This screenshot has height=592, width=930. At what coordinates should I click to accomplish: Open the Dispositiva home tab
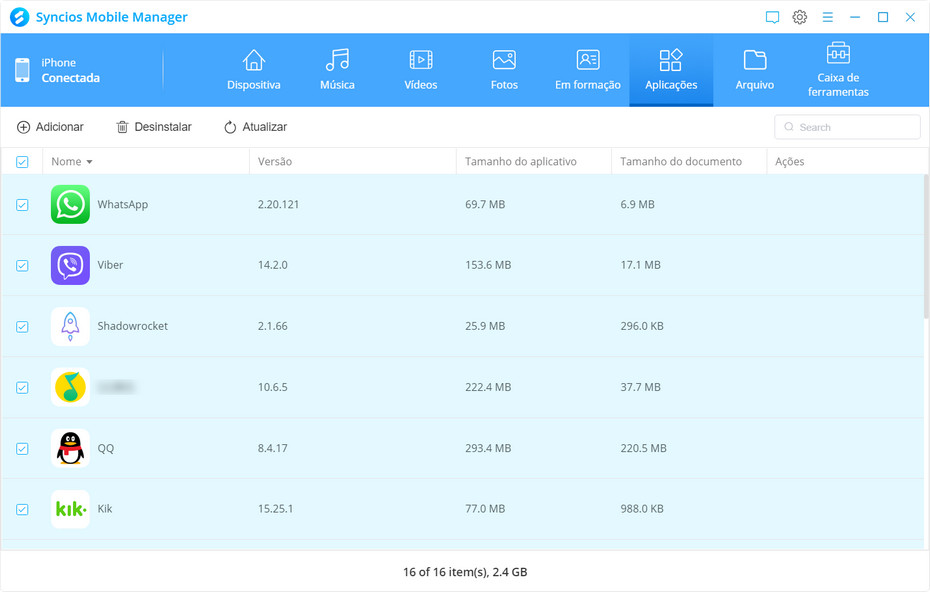pos(253,70)
